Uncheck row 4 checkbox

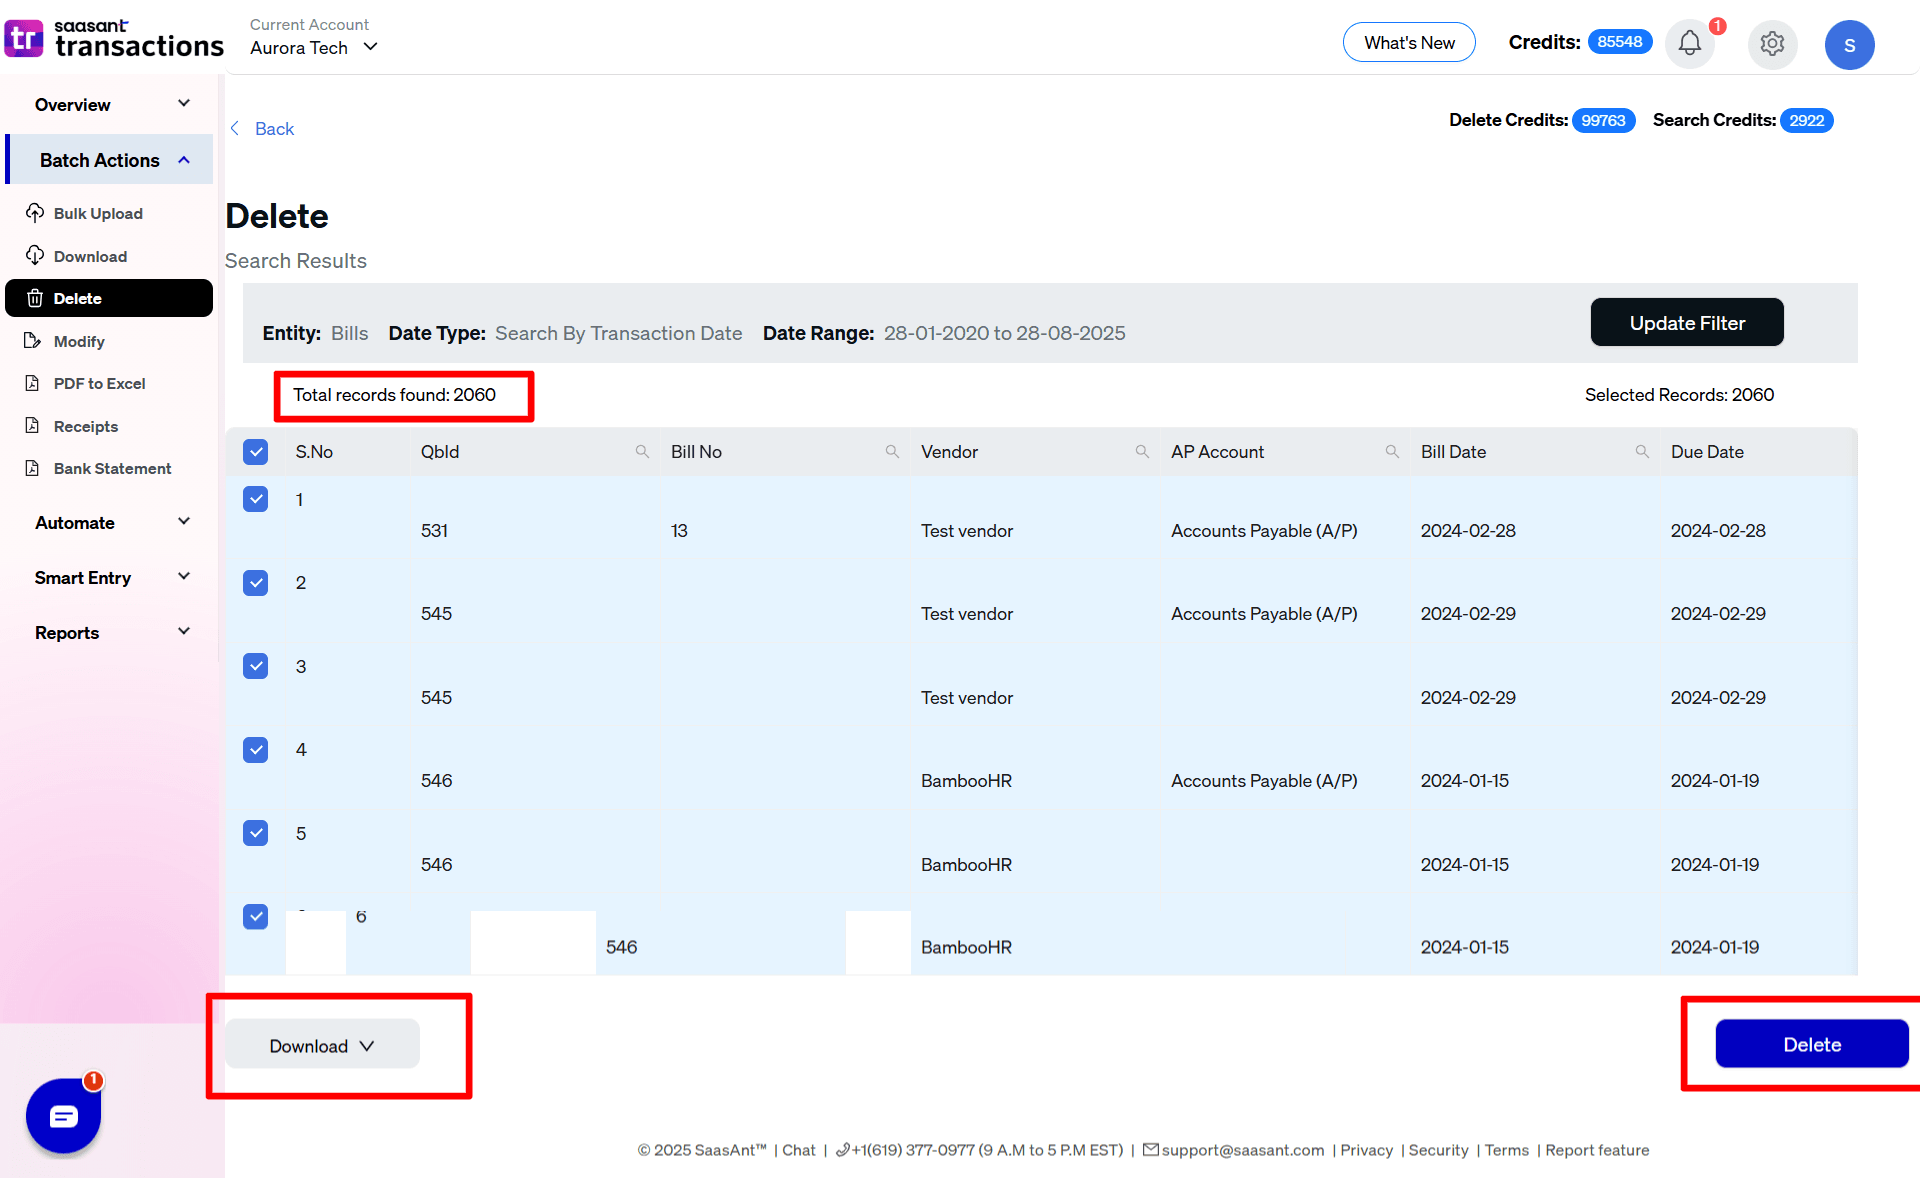(x=256, y=750)
